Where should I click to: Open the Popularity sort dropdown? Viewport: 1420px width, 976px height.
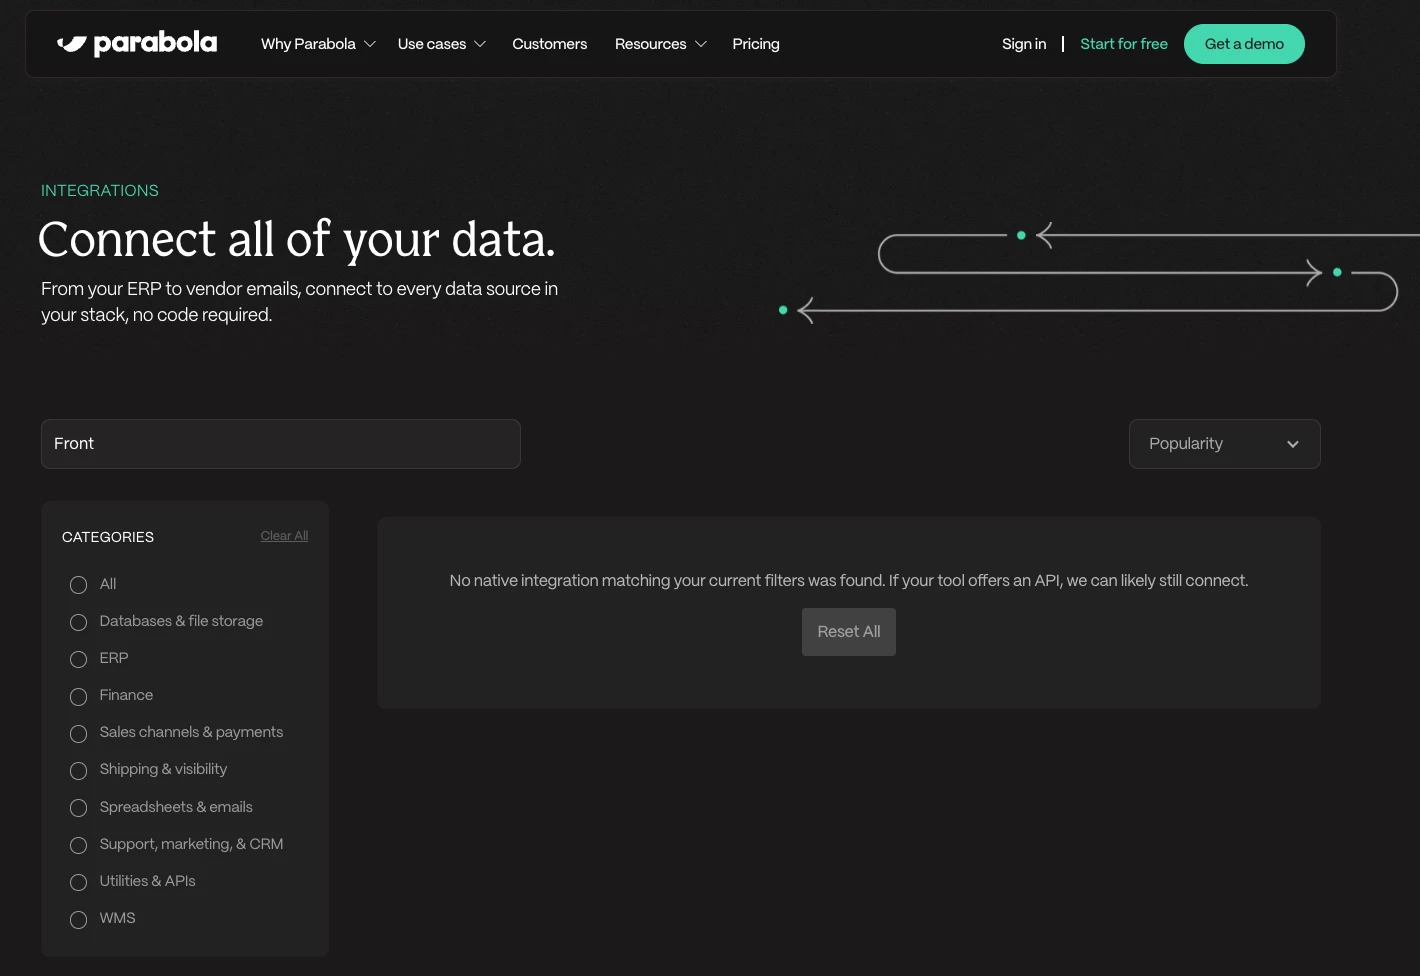coord(1225,444)
